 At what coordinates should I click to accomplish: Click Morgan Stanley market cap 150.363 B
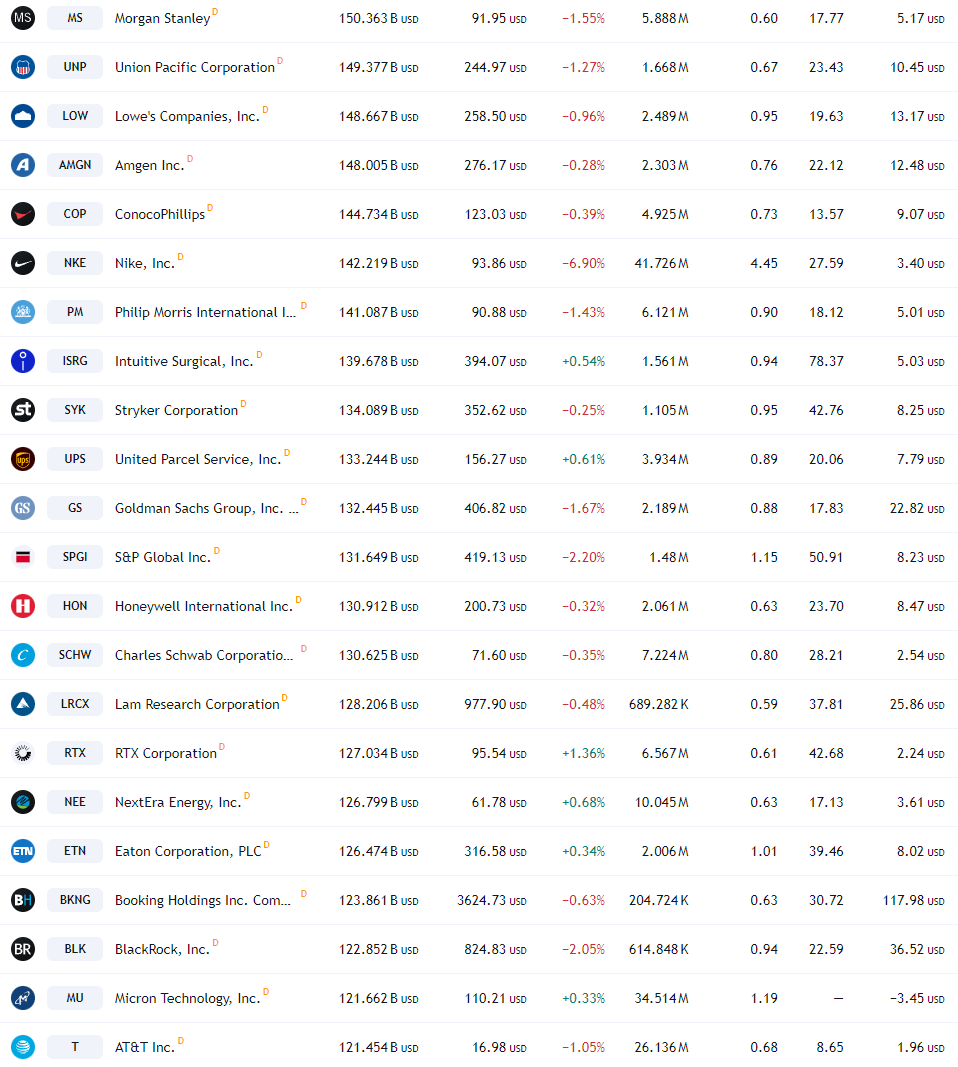tap(378, 18)
